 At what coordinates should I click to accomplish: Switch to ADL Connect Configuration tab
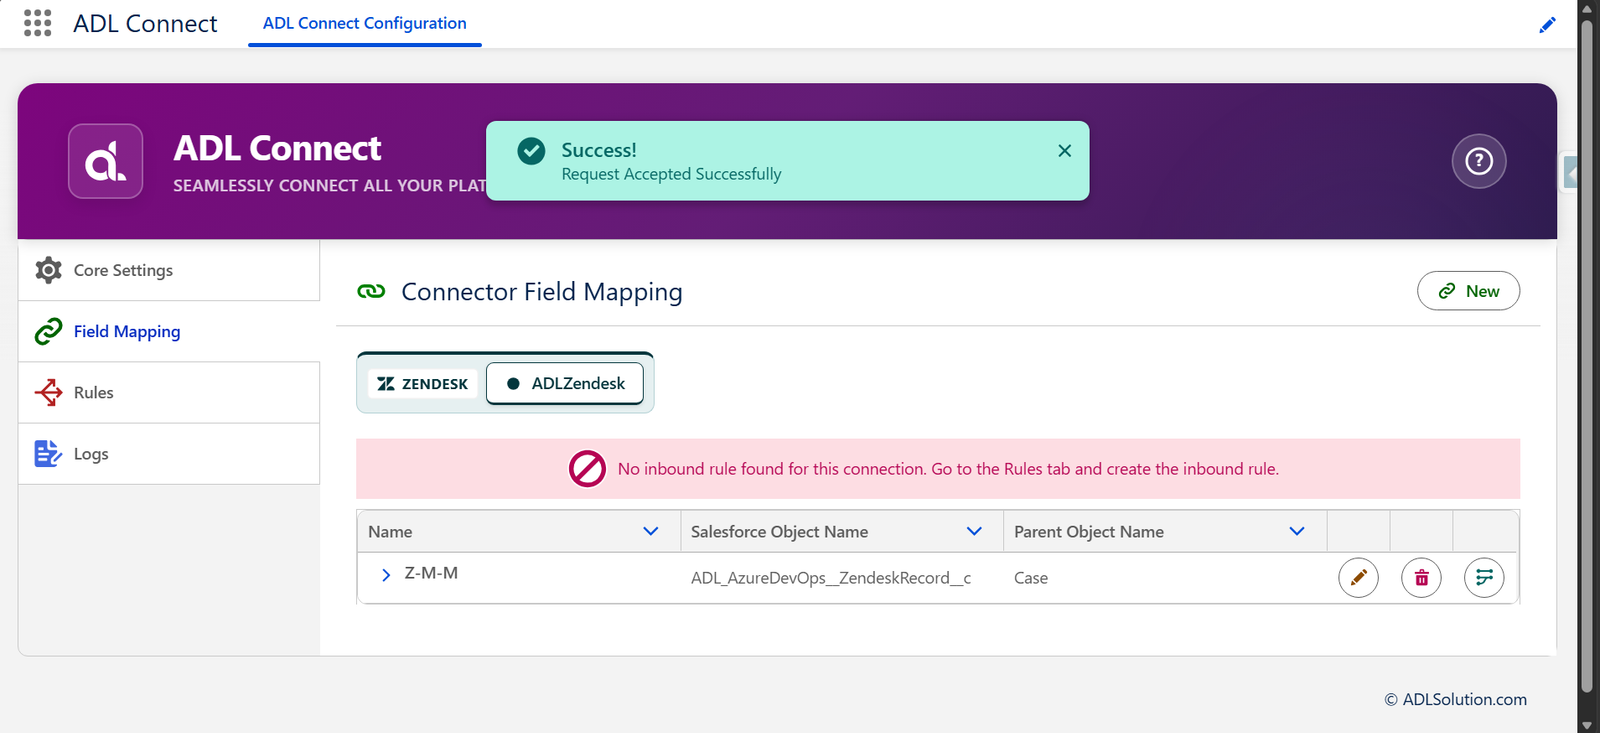click(364, 23)
